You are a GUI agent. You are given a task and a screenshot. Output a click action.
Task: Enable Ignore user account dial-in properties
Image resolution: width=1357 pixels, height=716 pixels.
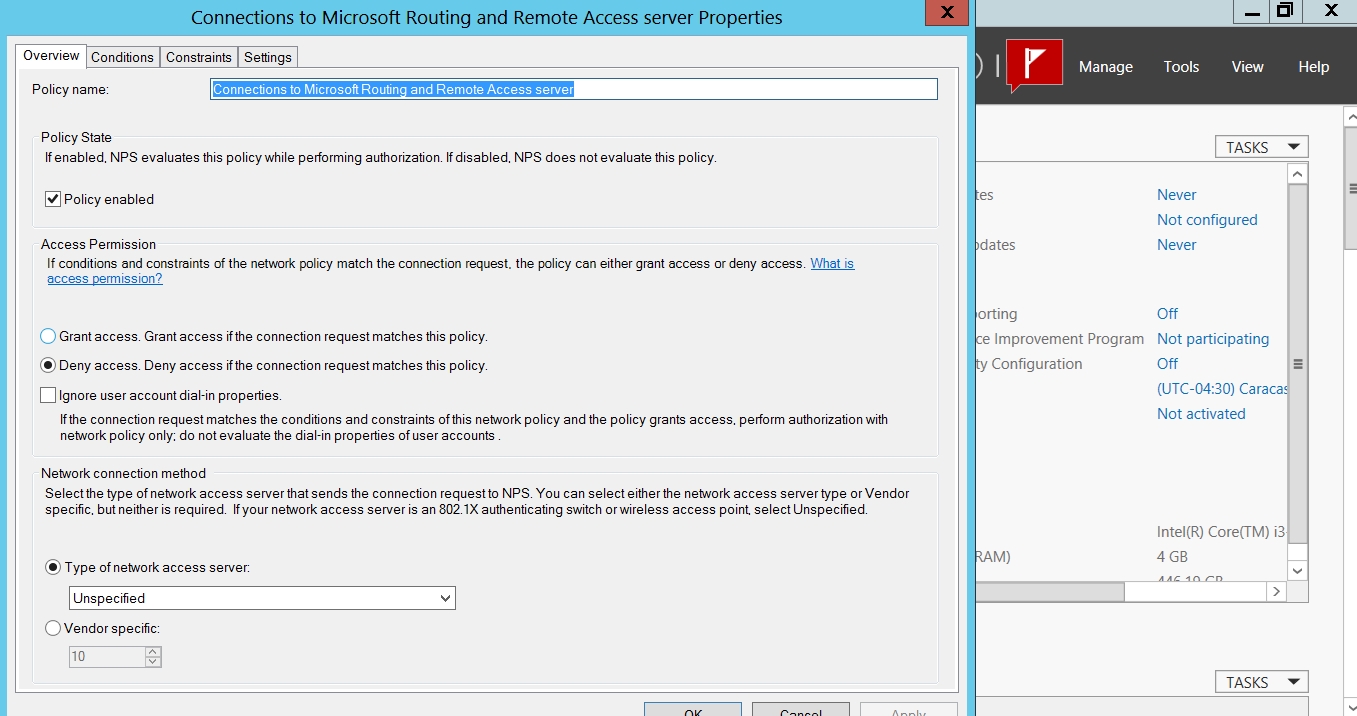point(48,395)
